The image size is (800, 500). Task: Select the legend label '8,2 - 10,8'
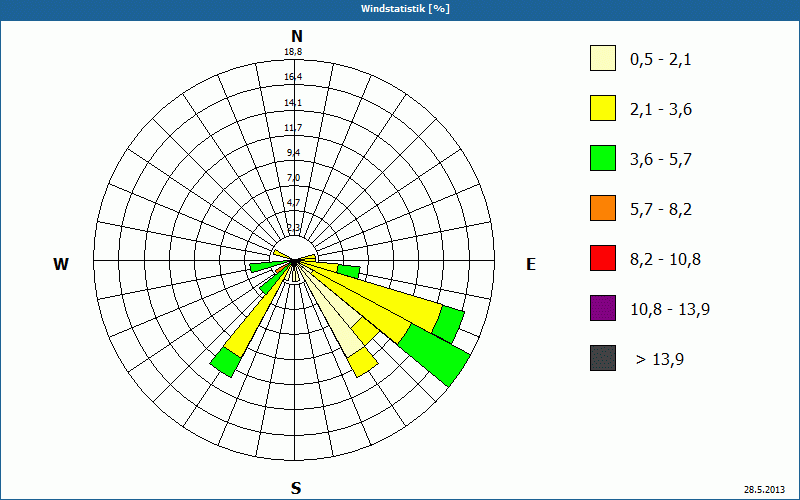point(665,260)
